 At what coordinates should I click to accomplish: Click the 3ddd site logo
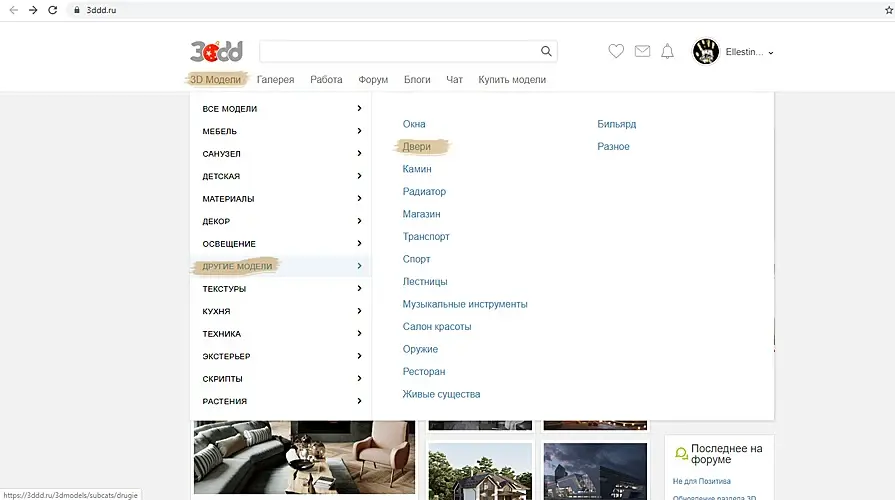(216, 51)
